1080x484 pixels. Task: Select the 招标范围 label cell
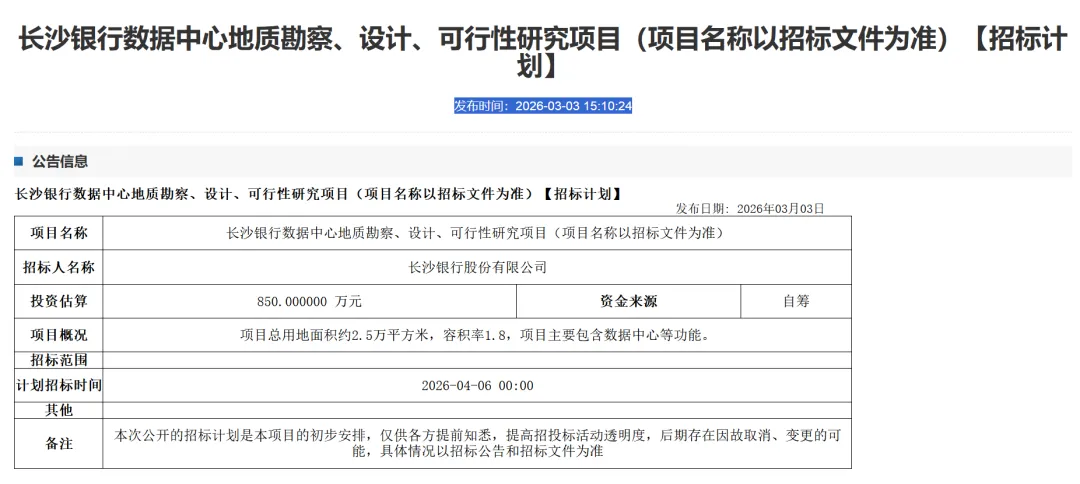click(x=59, y=360)
